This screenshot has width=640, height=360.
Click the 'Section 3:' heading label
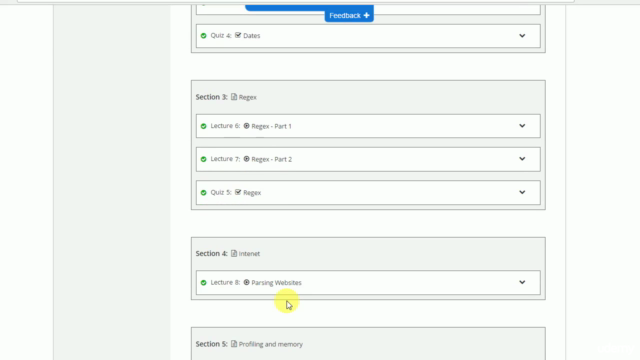click(x=211, y=97)
